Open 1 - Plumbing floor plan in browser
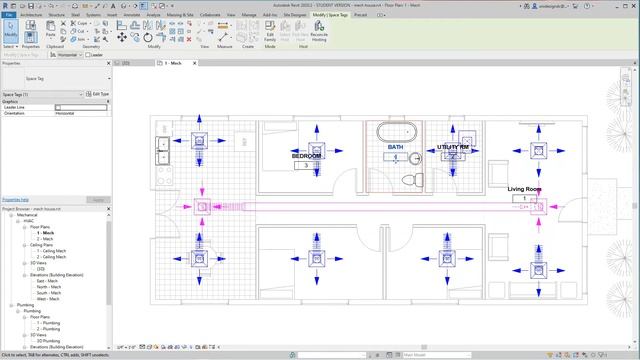This screenshot has height=360, width=640. (48, 323)
